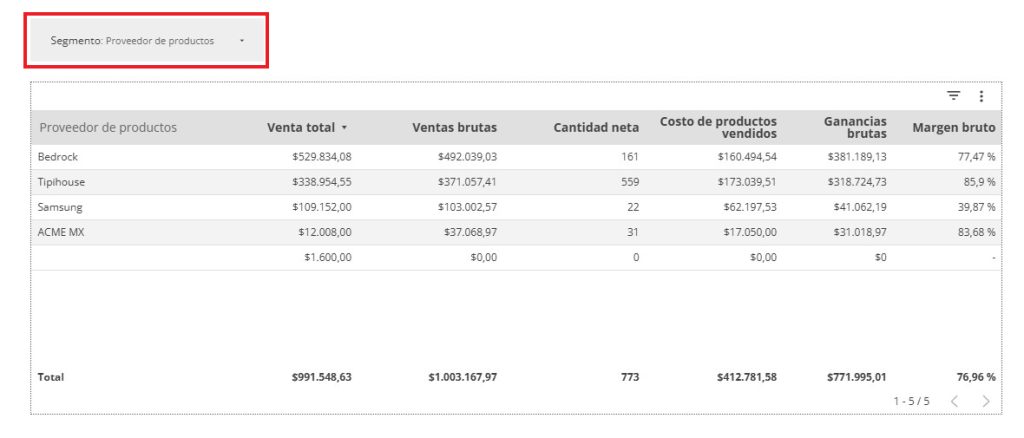Click Tipihouse total sale $338.954,55
This screenshot has width=1024, height=438.
point(322,182)
